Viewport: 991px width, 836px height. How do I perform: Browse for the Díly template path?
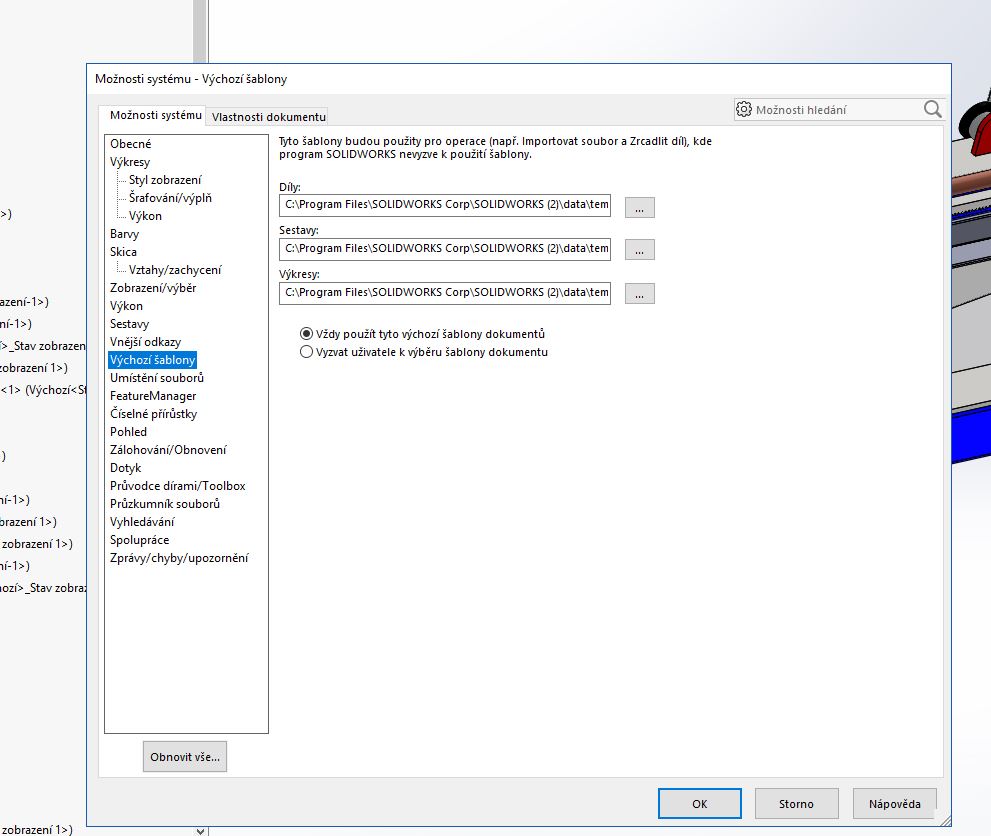tap(639, 207)
